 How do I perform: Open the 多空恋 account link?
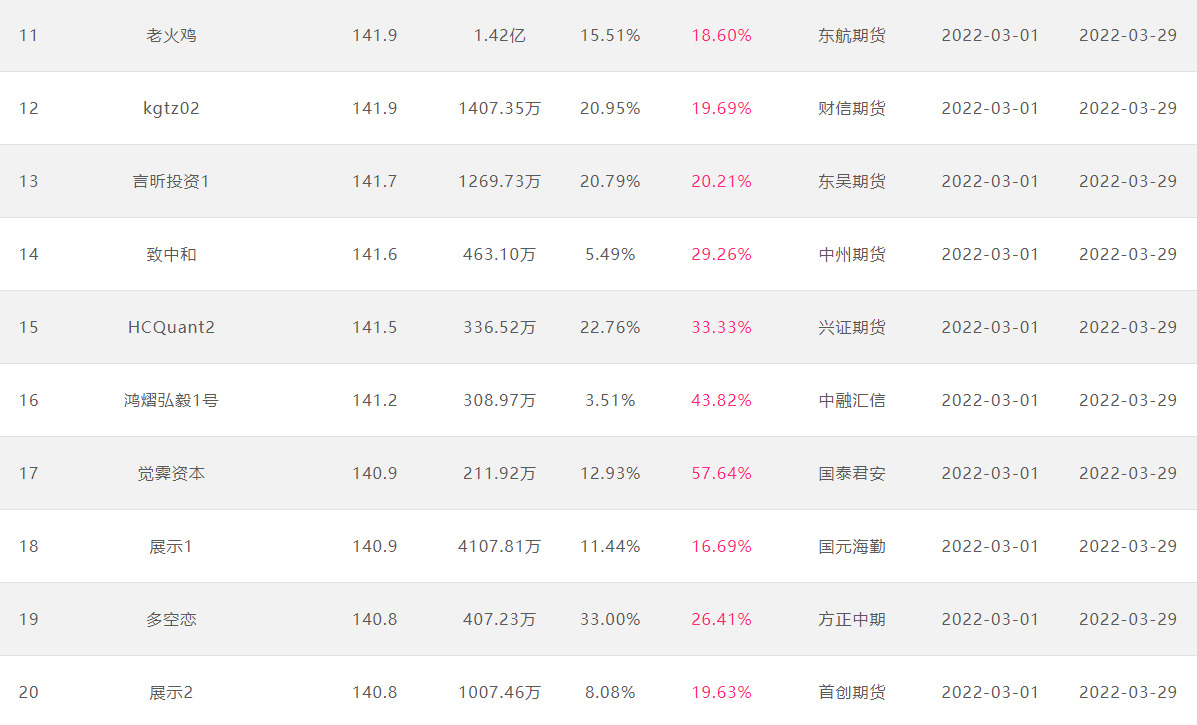tap(171, 619)
